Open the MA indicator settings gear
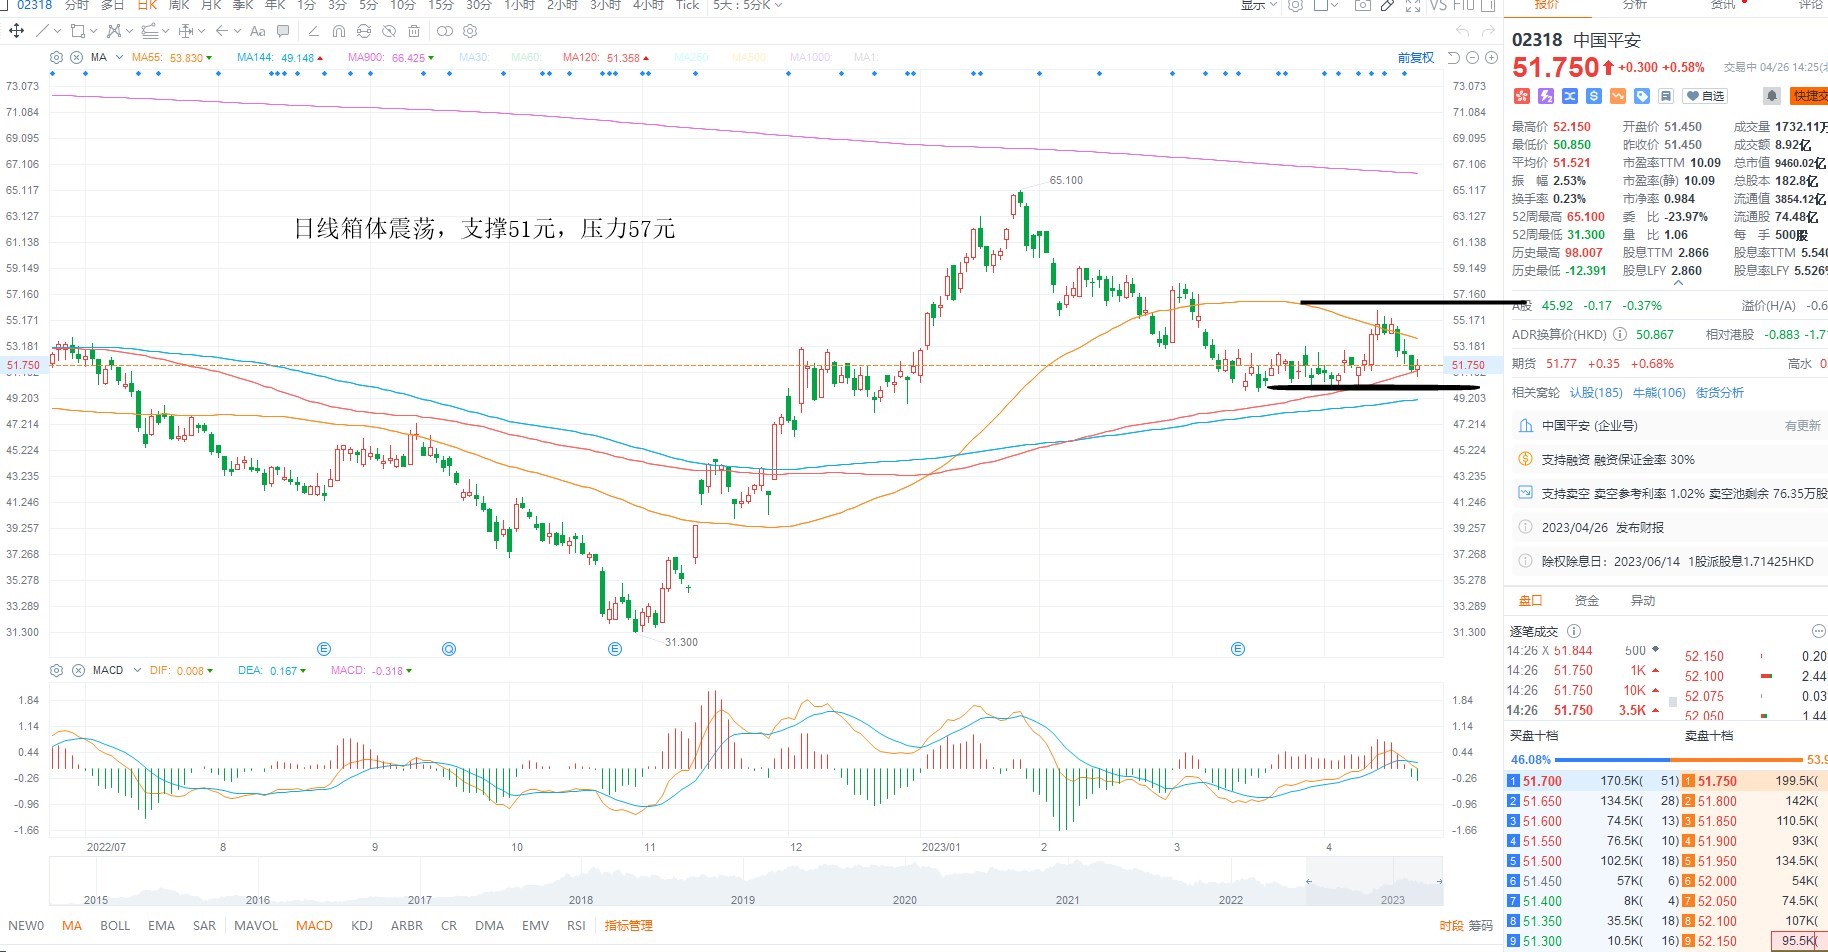This screenshot has width=1828, height=952. 56,57
